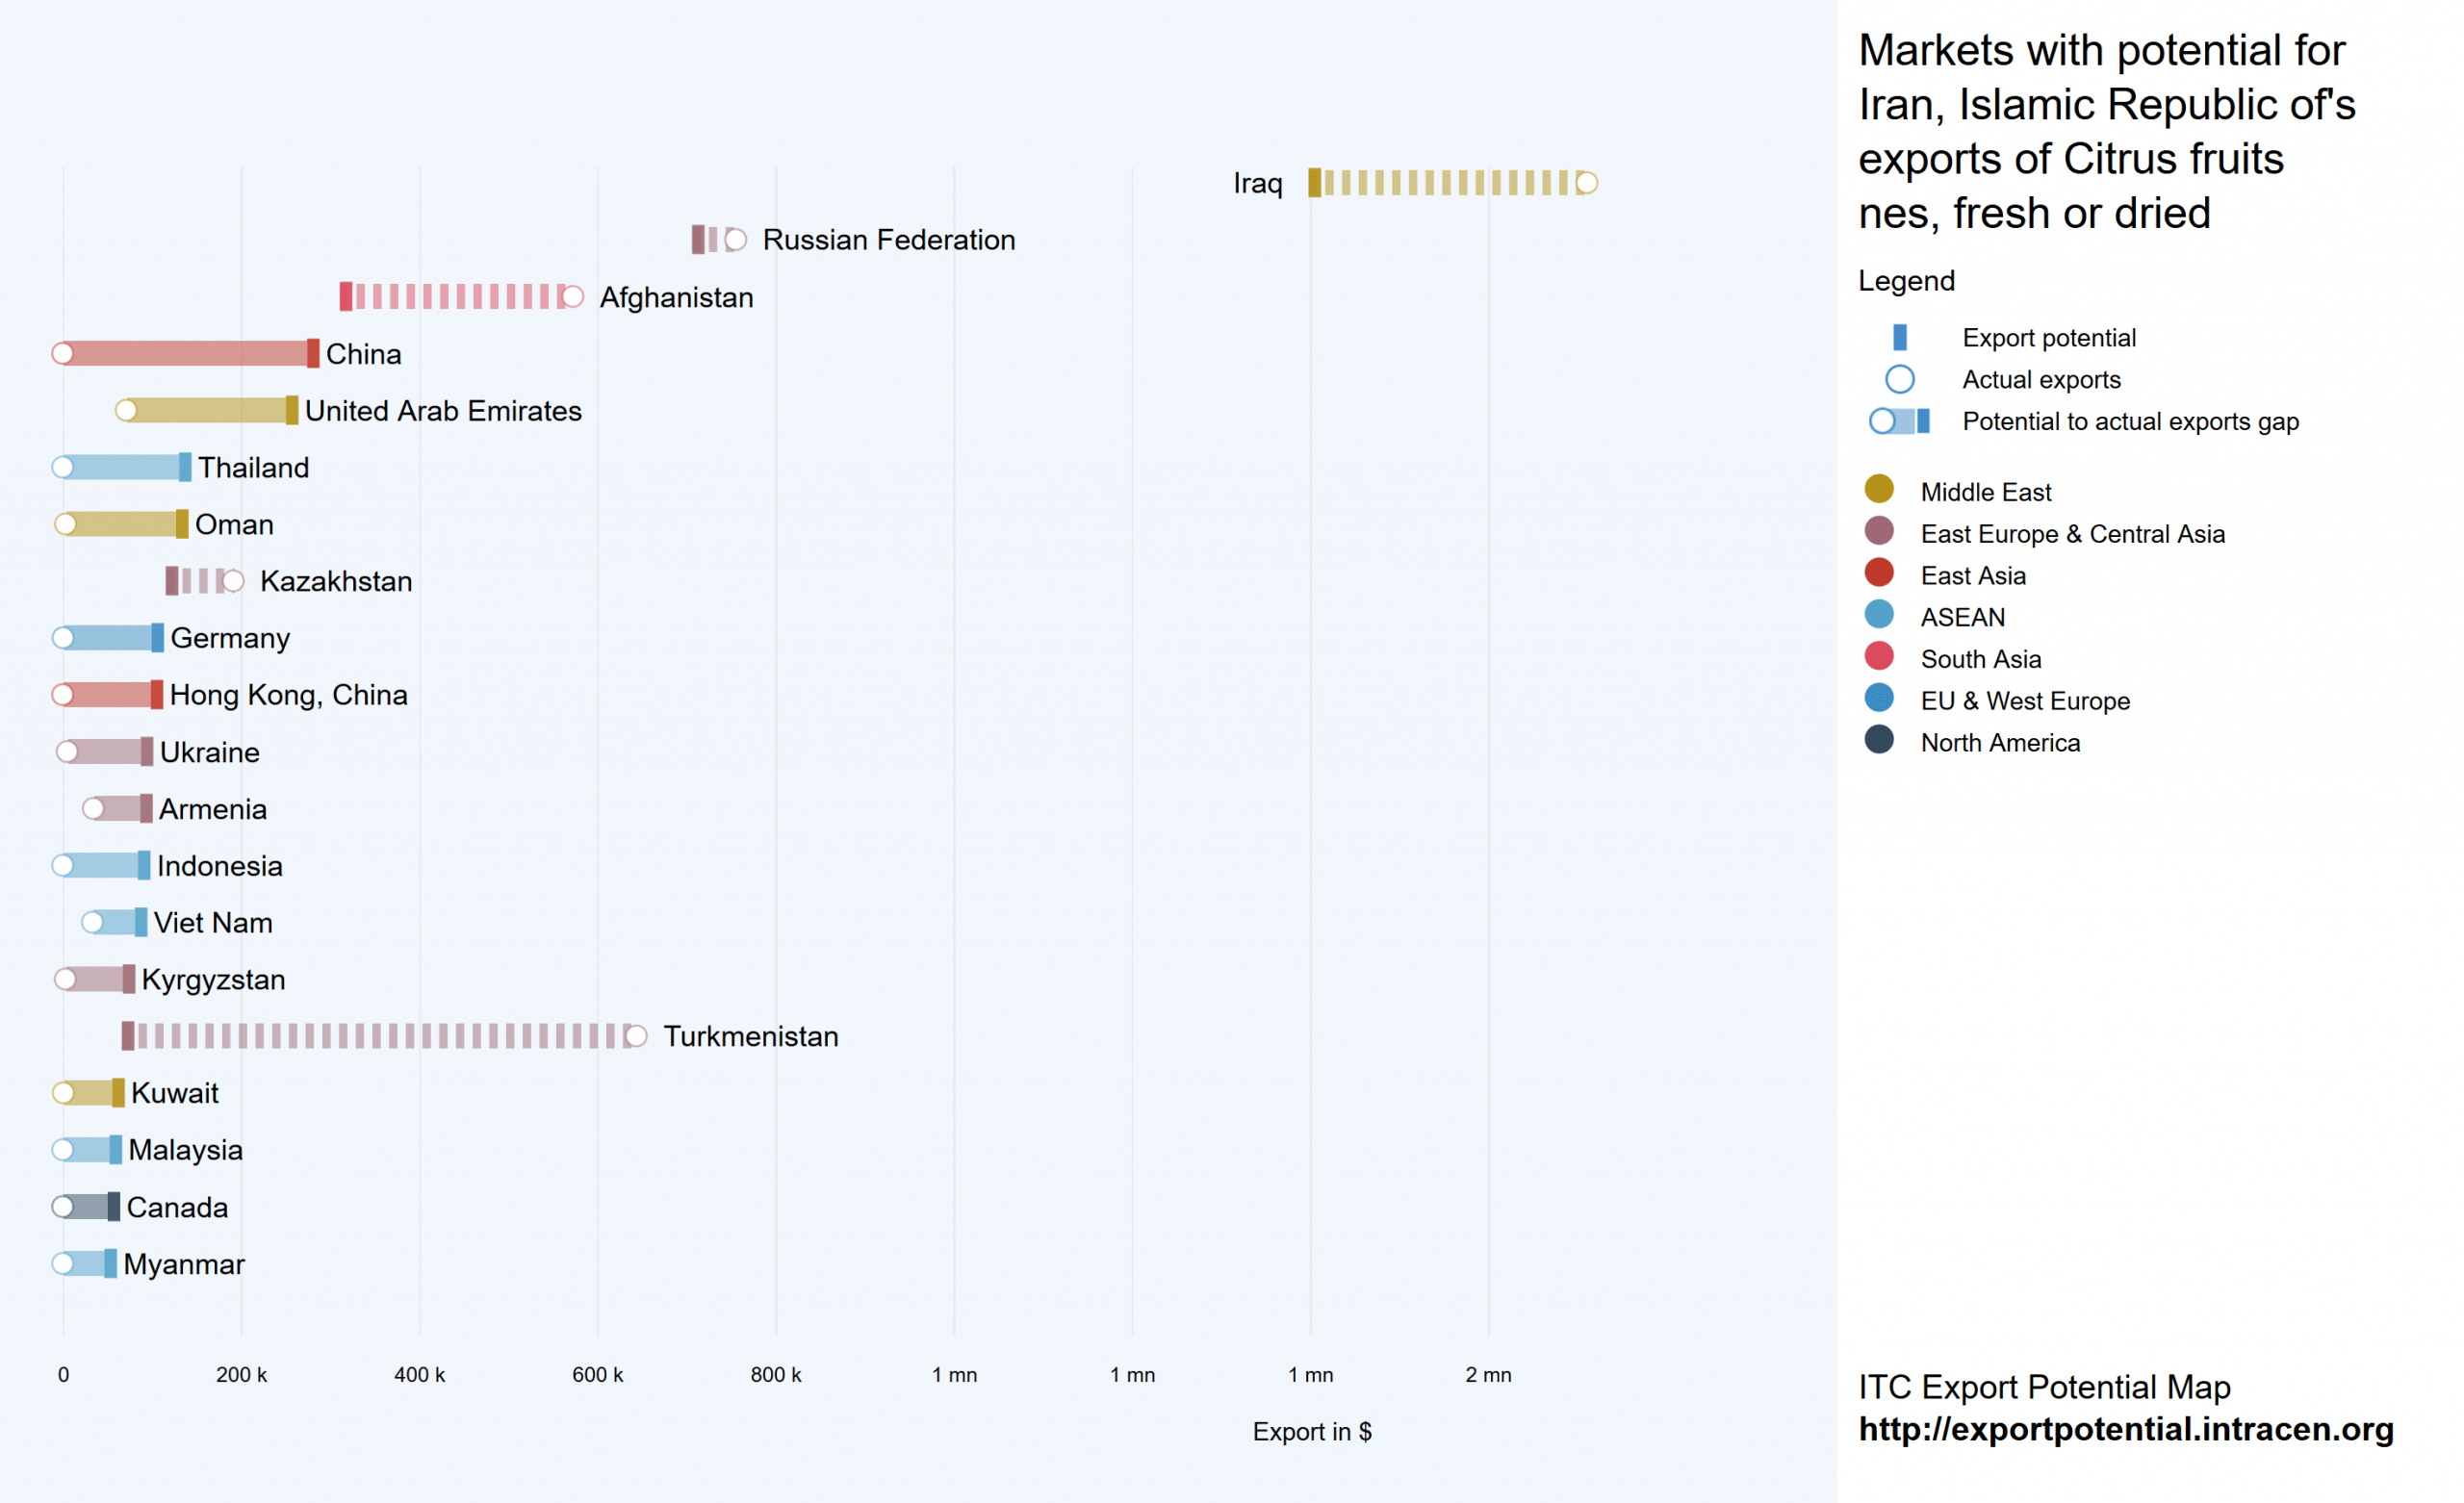
Task: Click the Russian Federation country label
Action: [x=888, y=240]
